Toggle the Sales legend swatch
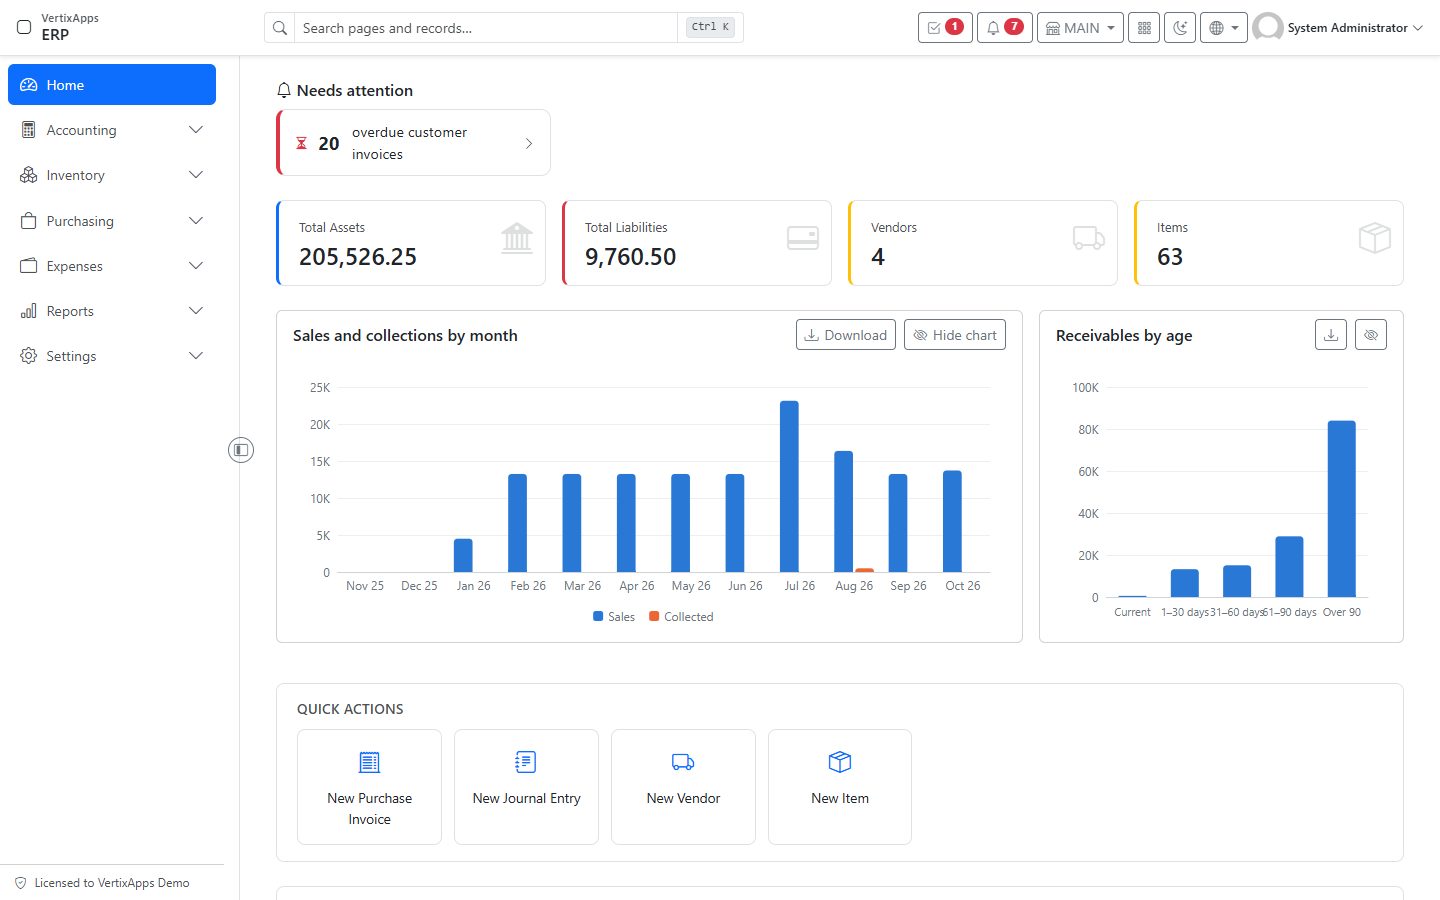This screenshot has width=1440, height=900. 598,617
